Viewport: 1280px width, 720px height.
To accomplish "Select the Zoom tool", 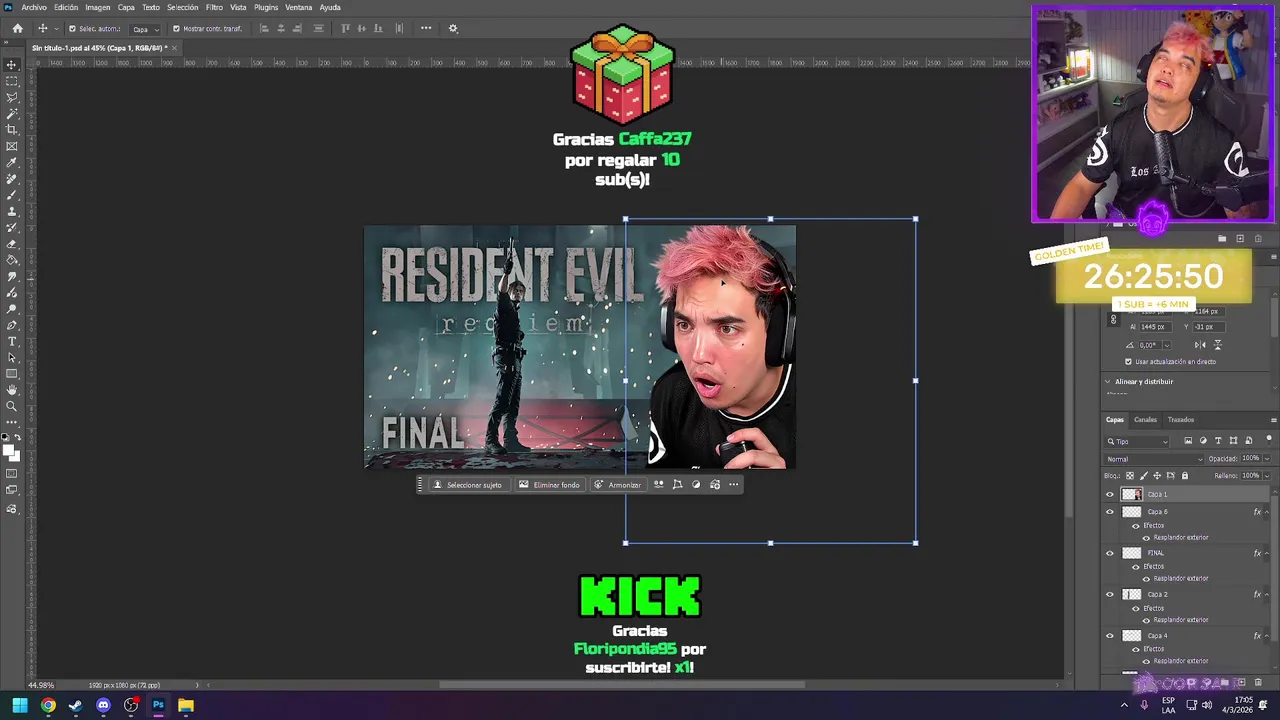I will pos(12,406).
